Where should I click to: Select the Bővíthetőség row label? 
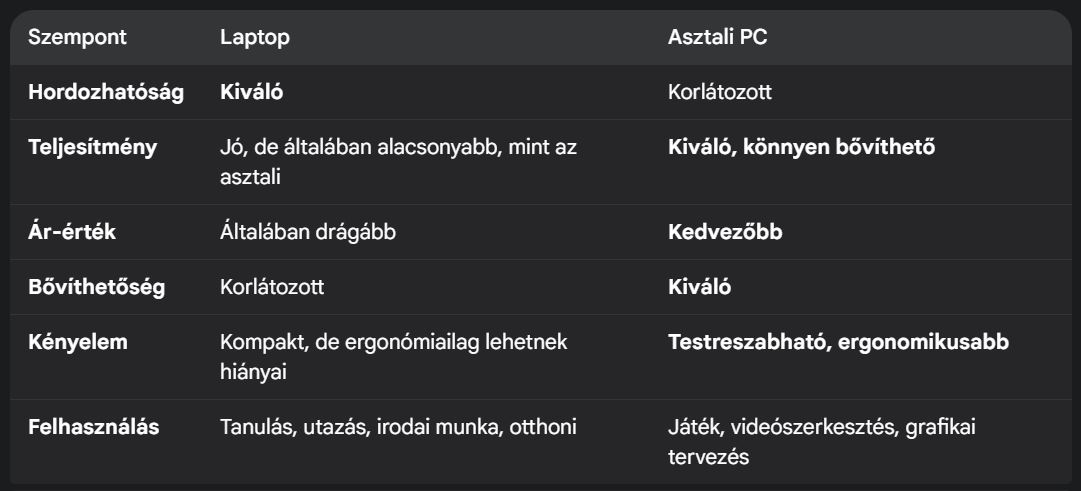coord(97,287)
